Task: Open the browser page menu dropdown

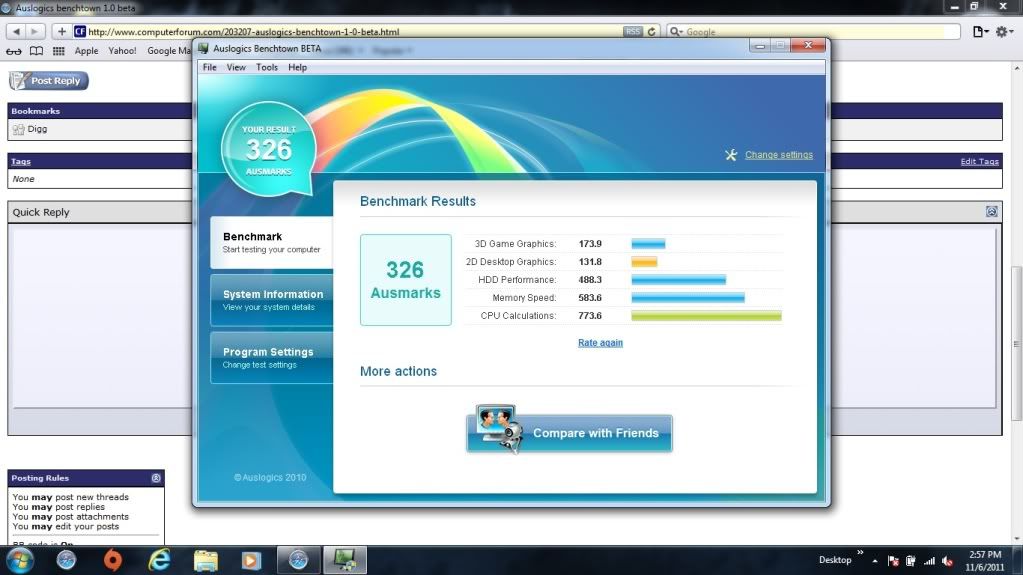Action: 980,31
